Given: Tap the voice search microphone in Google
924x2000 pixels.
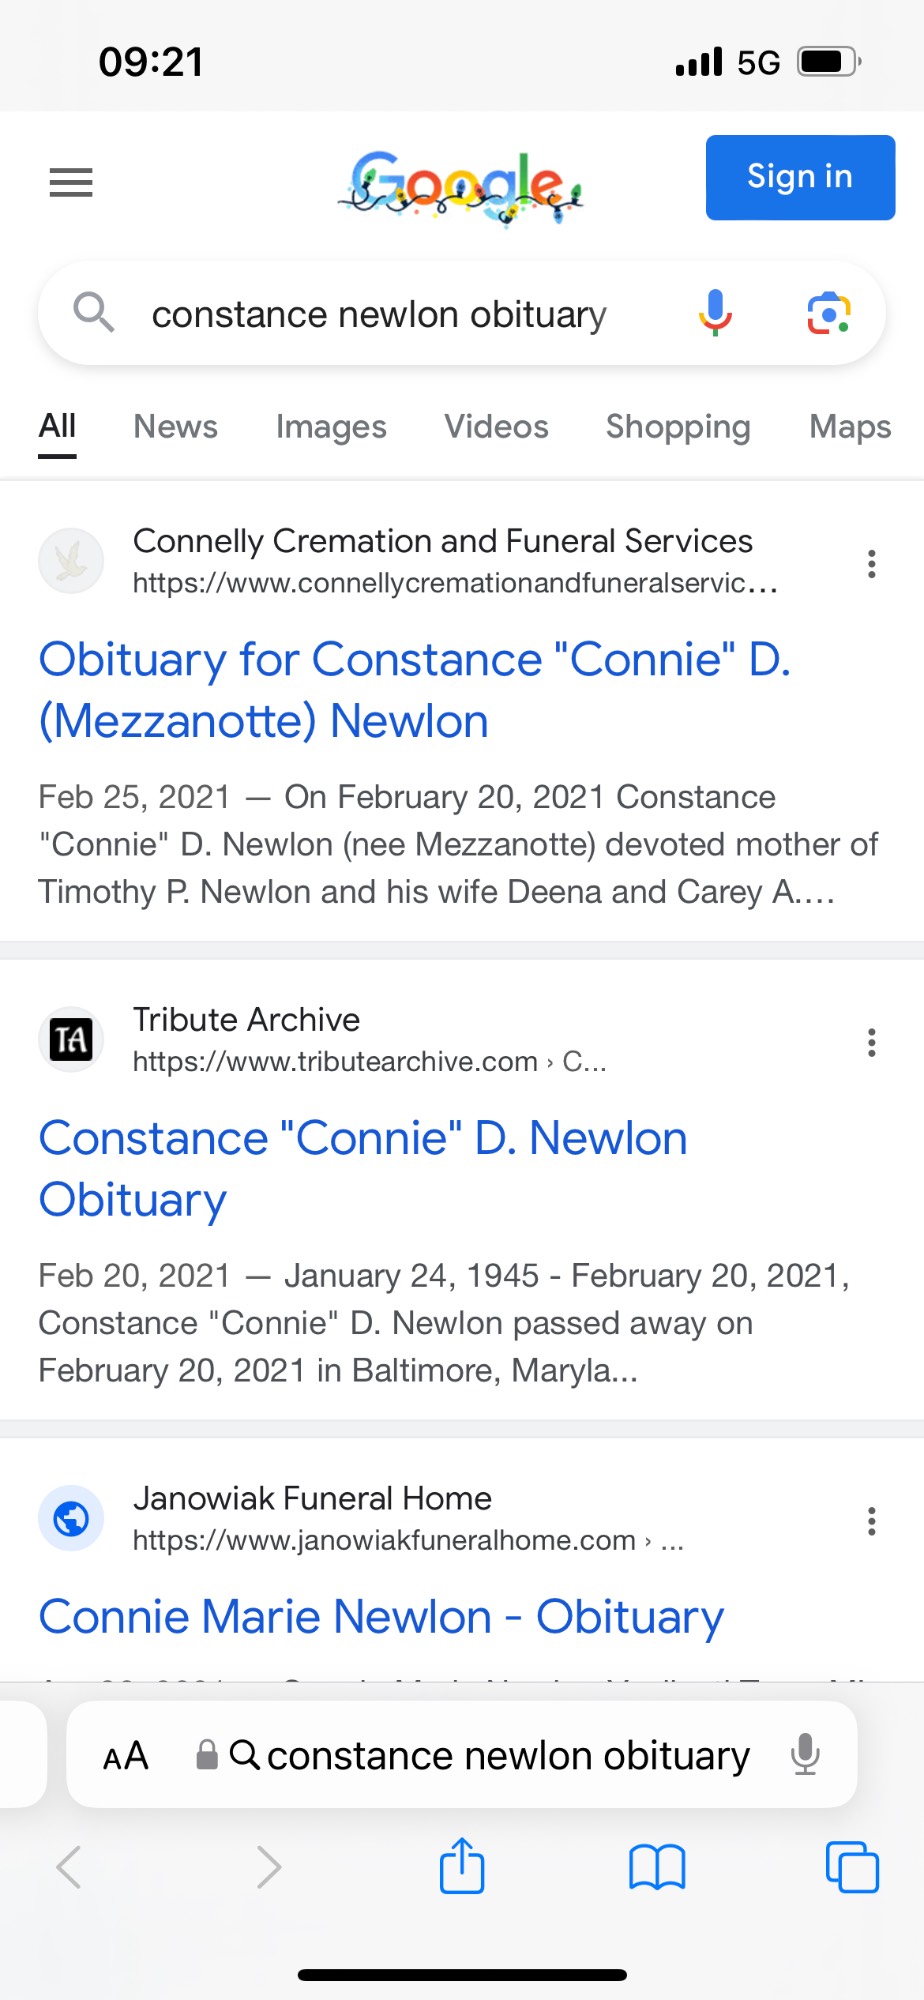Looking at the screenshot, I should [x=715, y=313].
